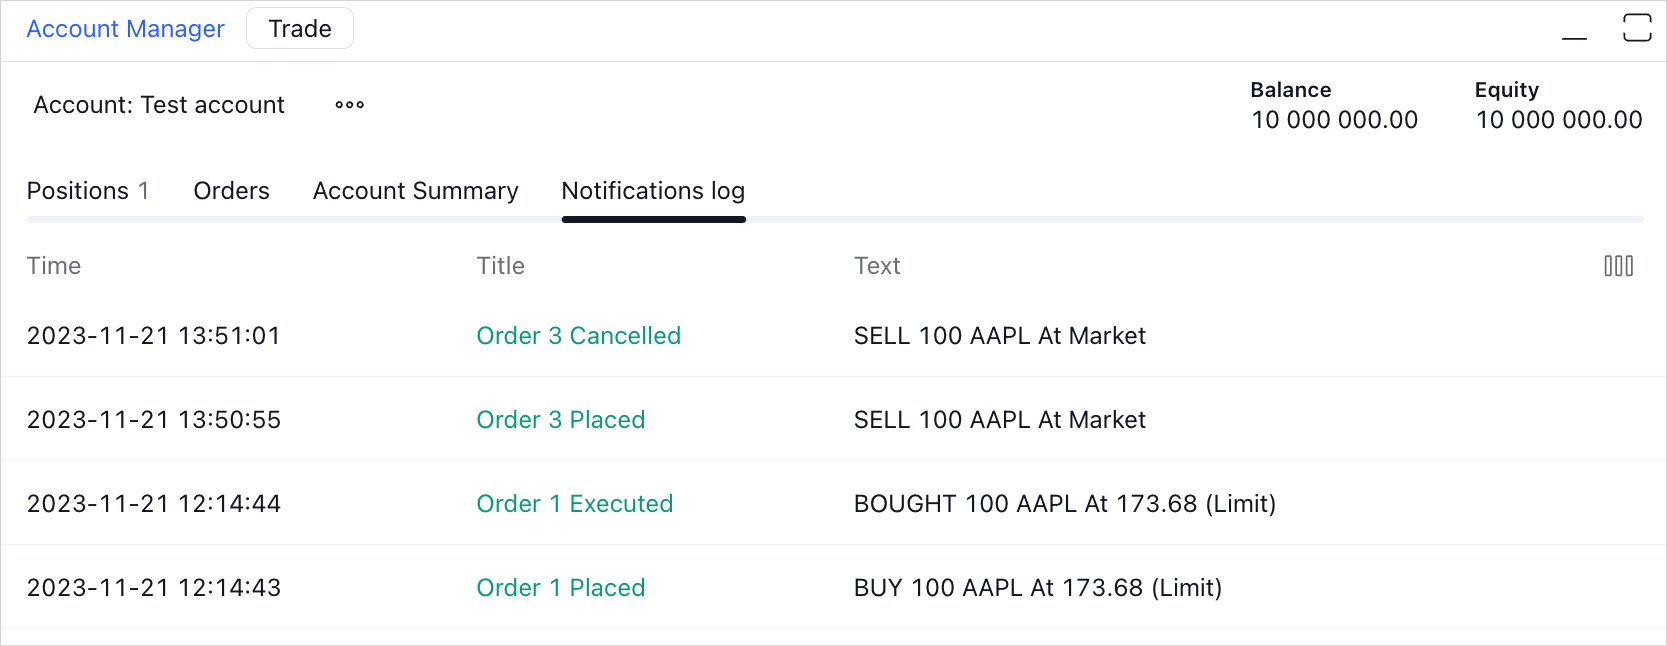Open the Account Summary tab
The height and width of the screenshot is (646, 1667).
[415, 190]
